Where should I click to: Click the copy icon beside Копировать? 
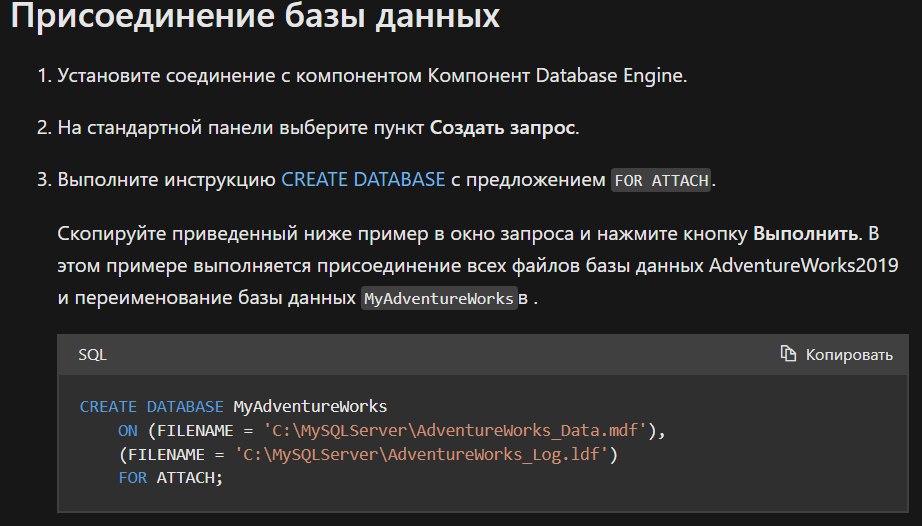788,354
